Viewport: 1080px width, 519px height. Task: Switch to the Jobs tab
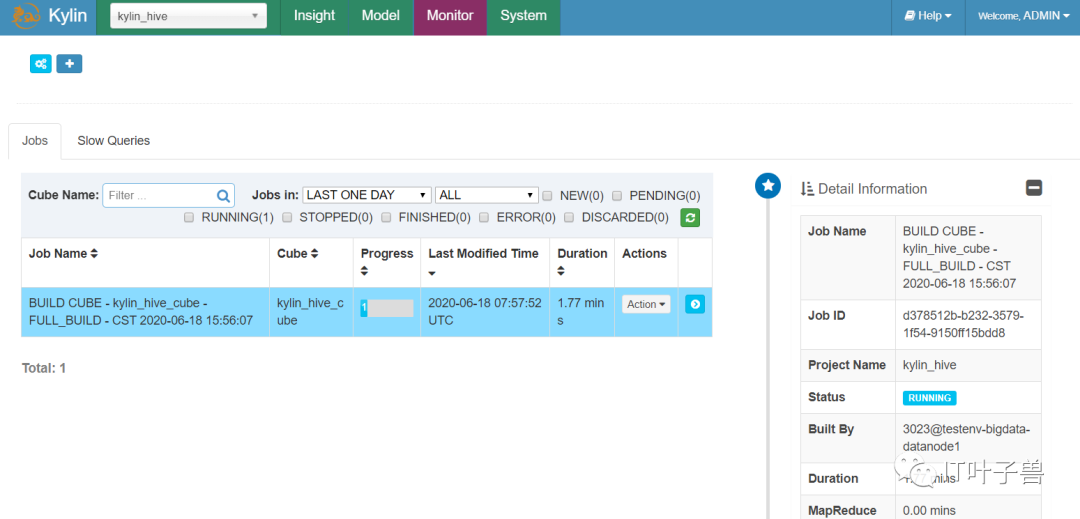click(x=34, y=141)
